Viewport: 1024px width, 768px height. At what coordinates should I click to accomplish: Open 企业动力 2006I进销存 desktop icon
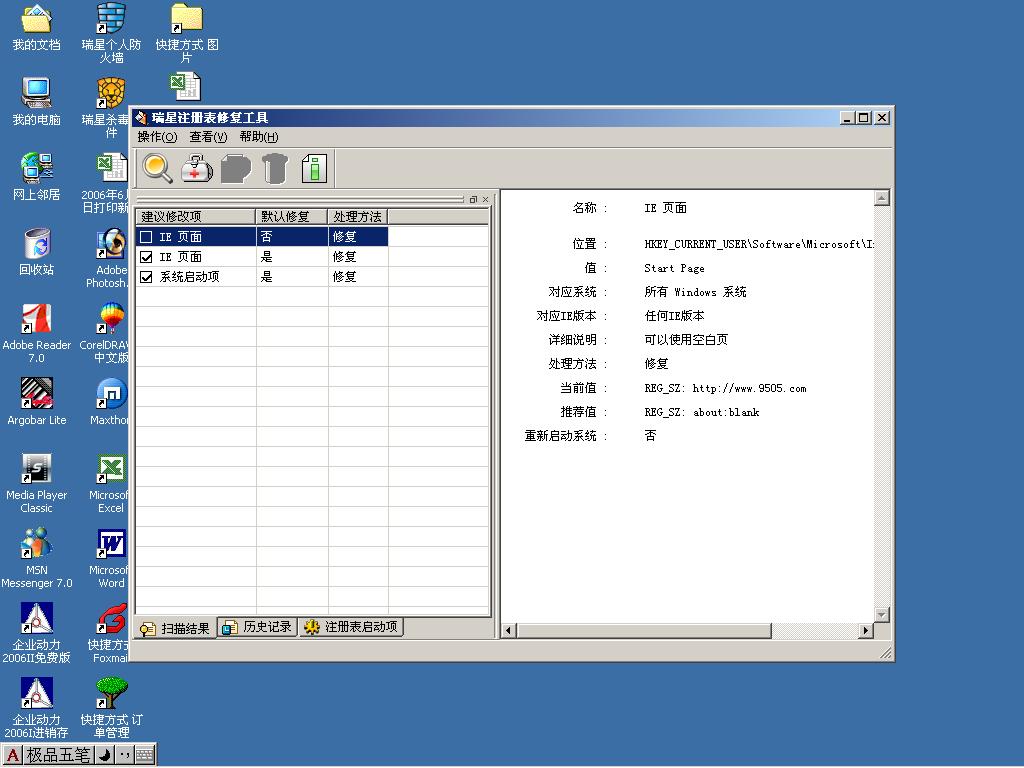(37, 709)
